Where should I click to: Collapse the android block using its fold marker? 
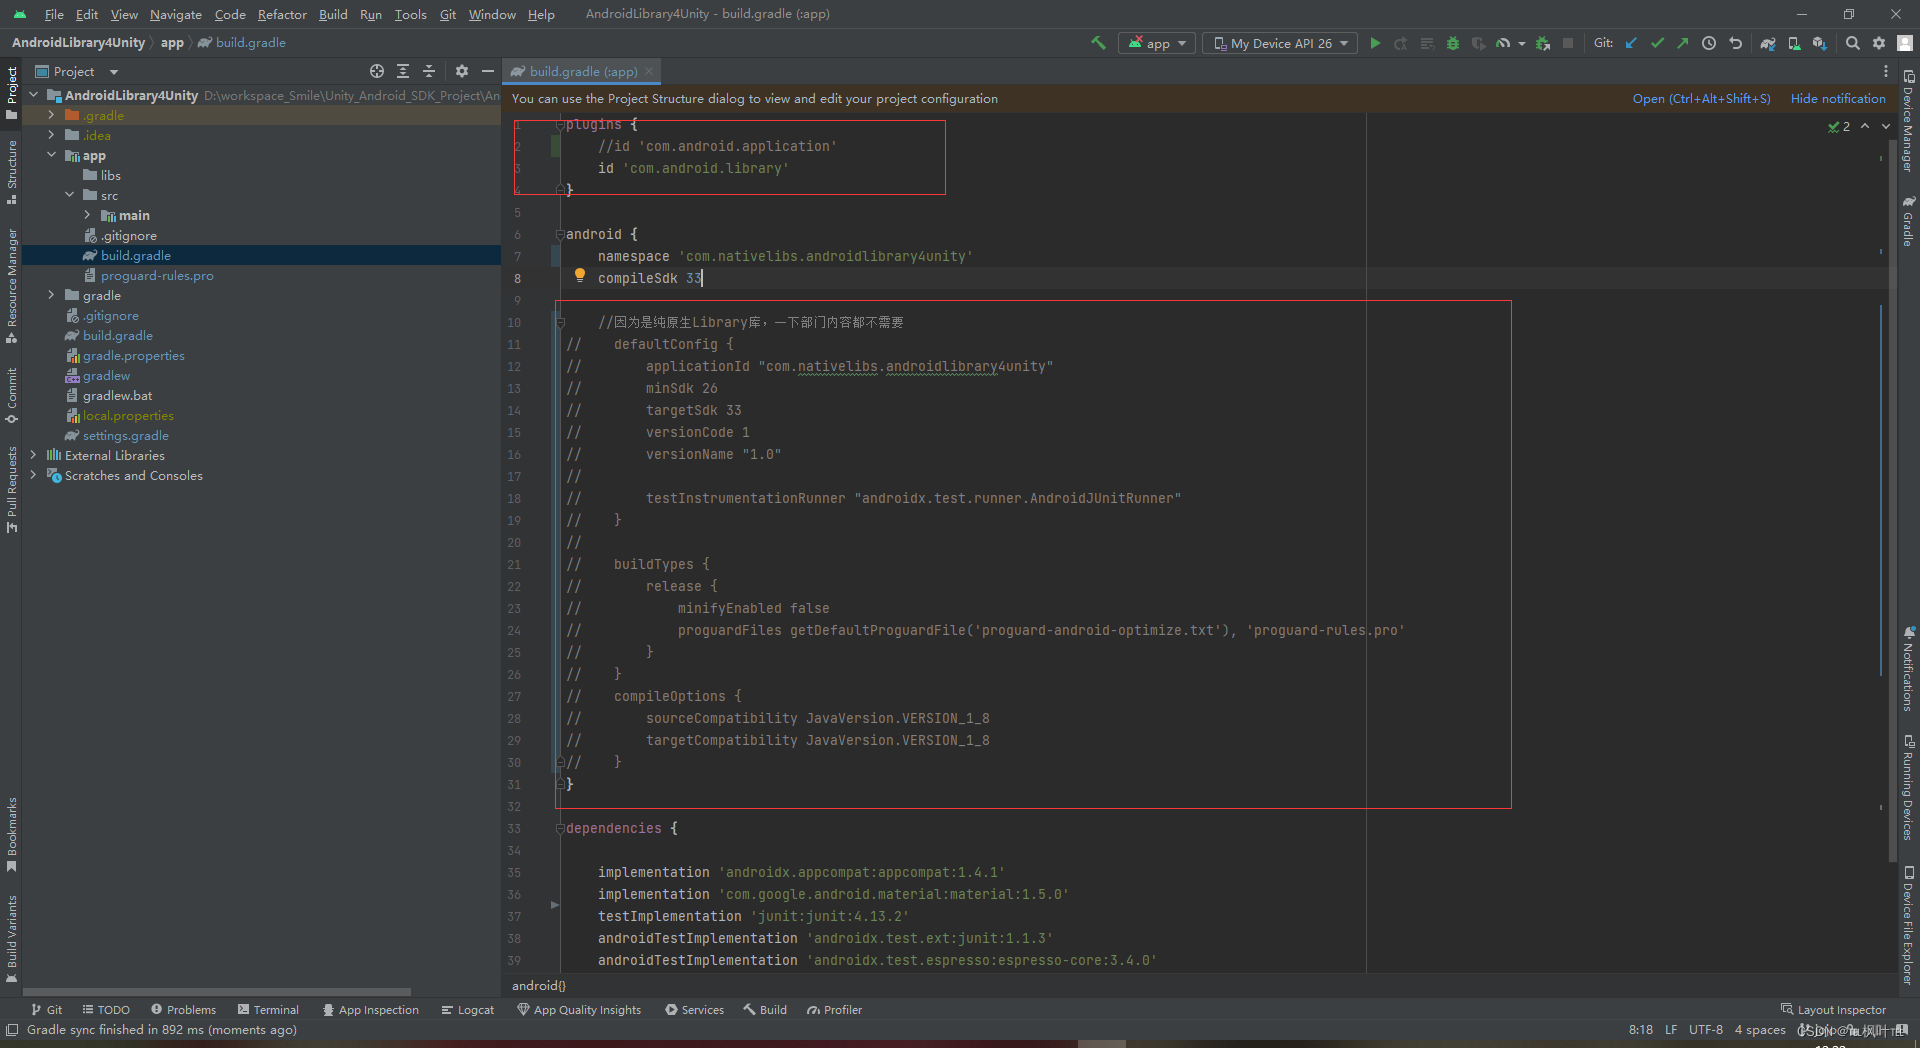(x=558, y=234)
